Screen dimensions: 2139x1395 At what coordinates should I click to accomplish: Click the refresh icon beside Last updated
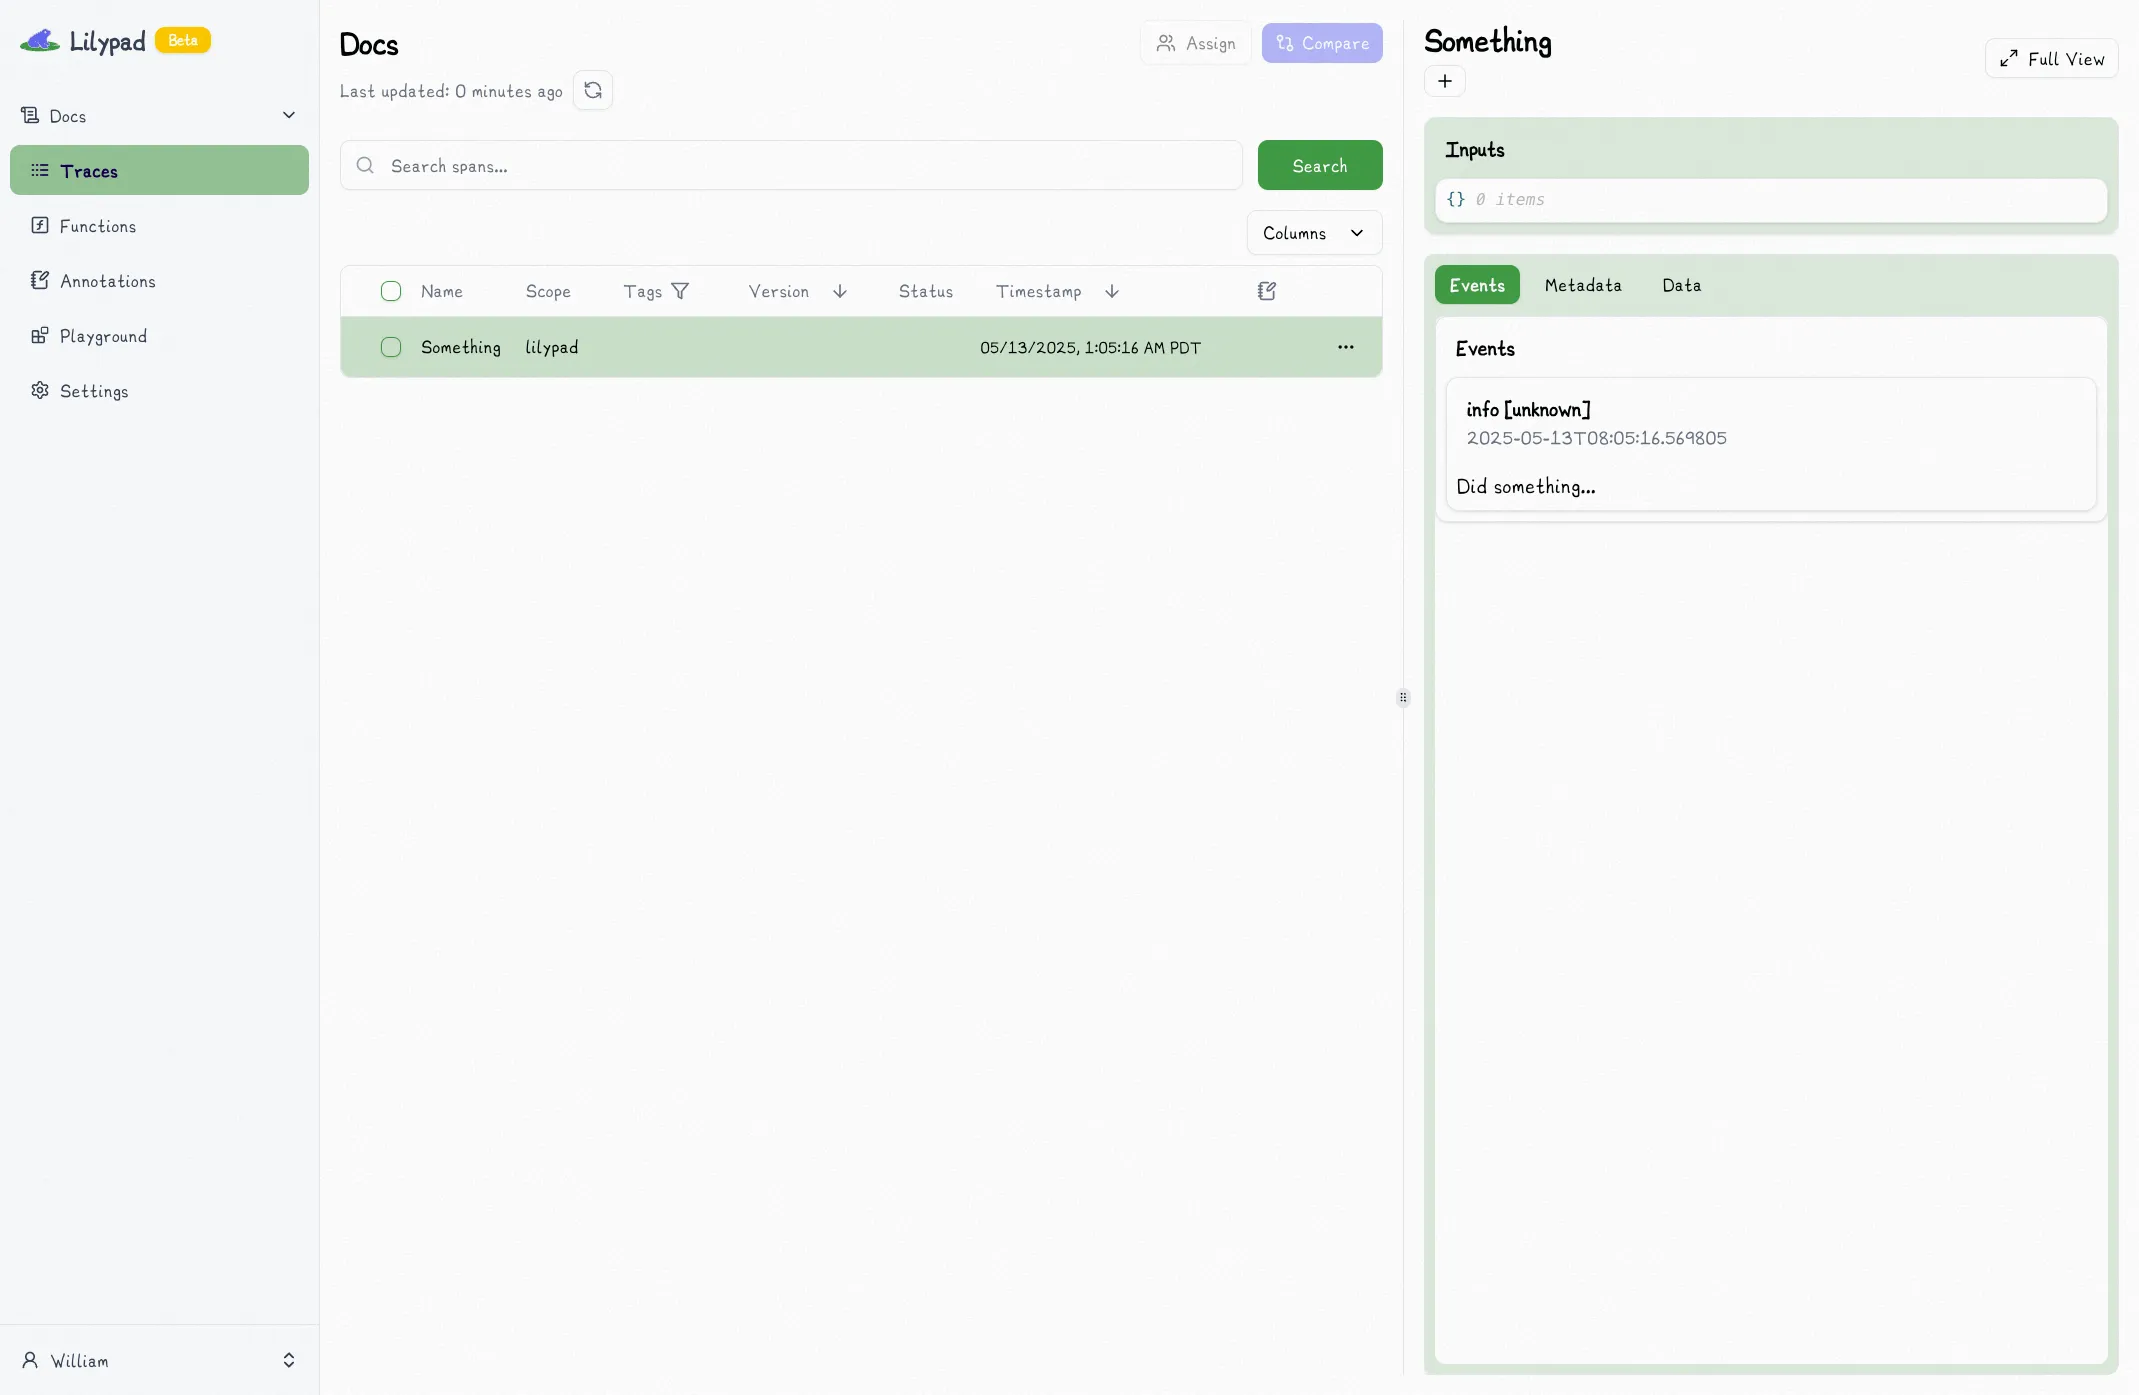[x=593, y=91]
